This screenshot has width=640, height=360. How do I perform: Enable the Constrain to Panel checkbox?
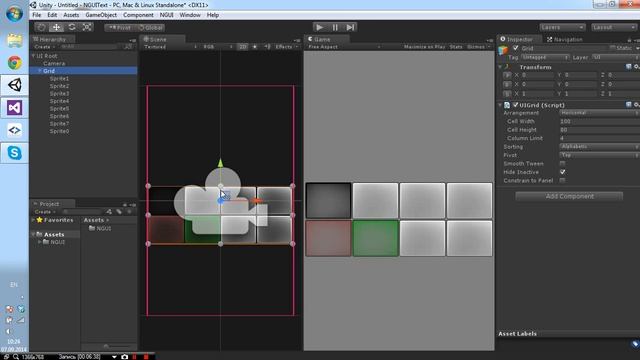(x=562, y=180)
